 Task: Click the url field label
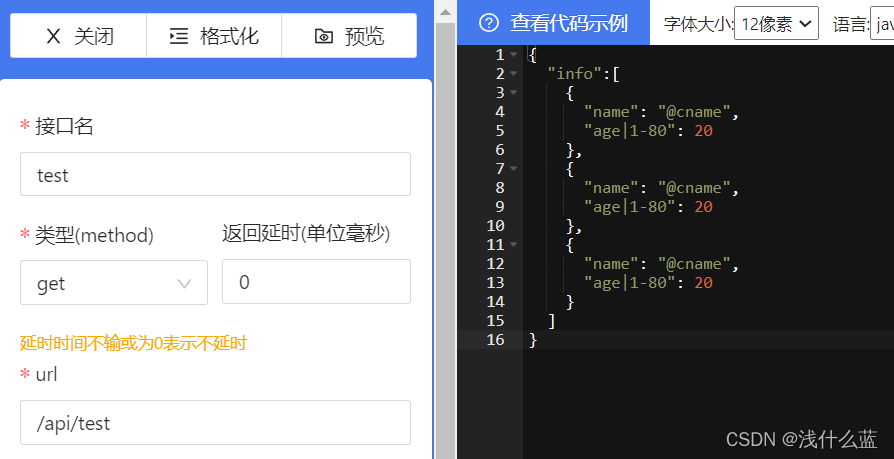[x=46, y=374]
